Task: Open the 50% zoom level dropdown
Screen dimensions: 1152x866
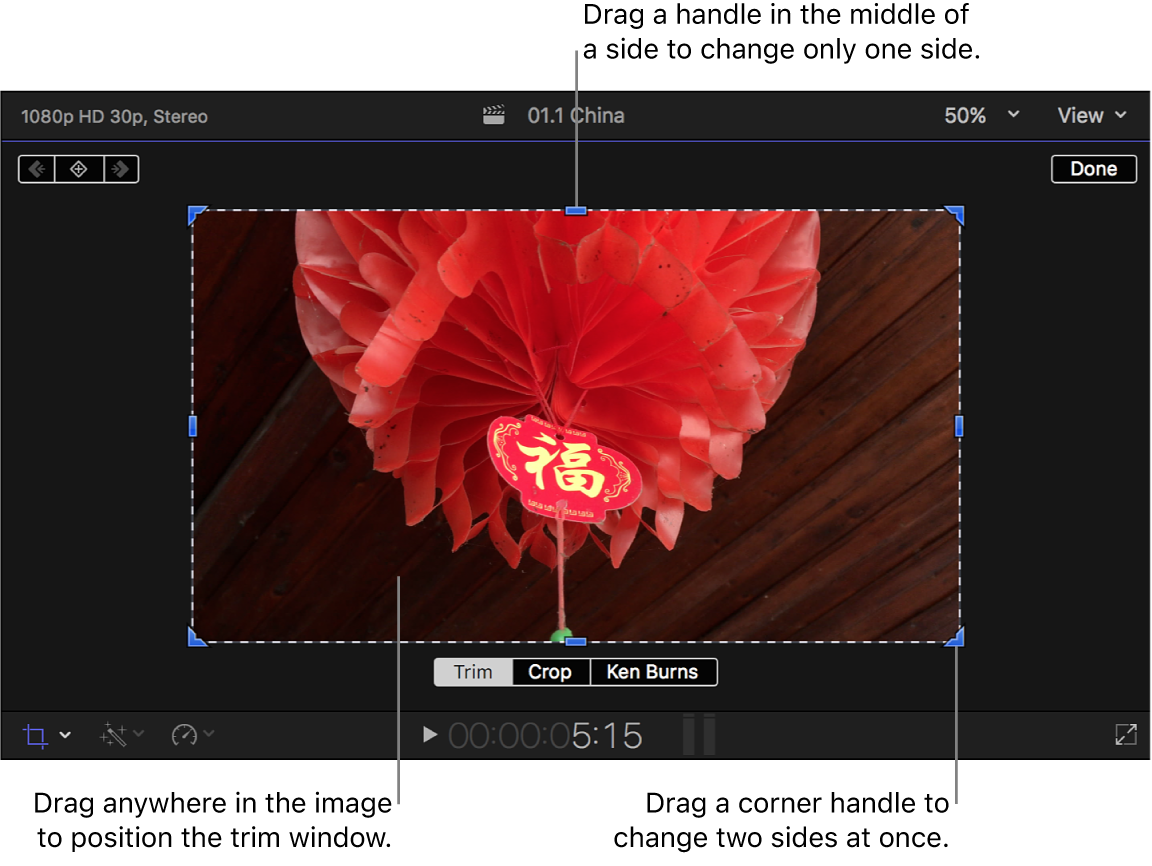Action: (x=981, y=115)
